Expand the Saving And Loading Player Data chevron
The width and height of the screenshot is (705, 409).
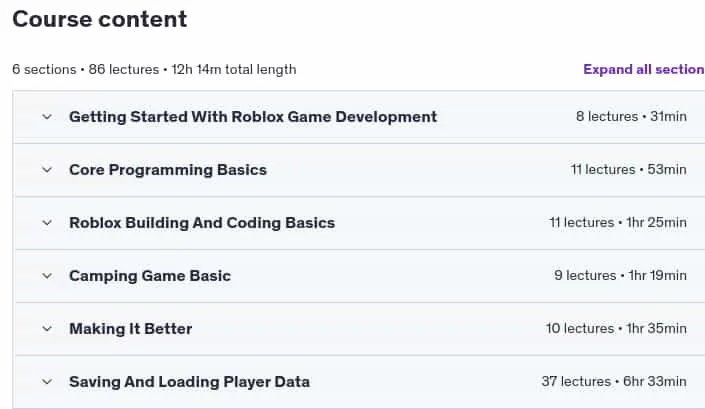click(47, 382)
